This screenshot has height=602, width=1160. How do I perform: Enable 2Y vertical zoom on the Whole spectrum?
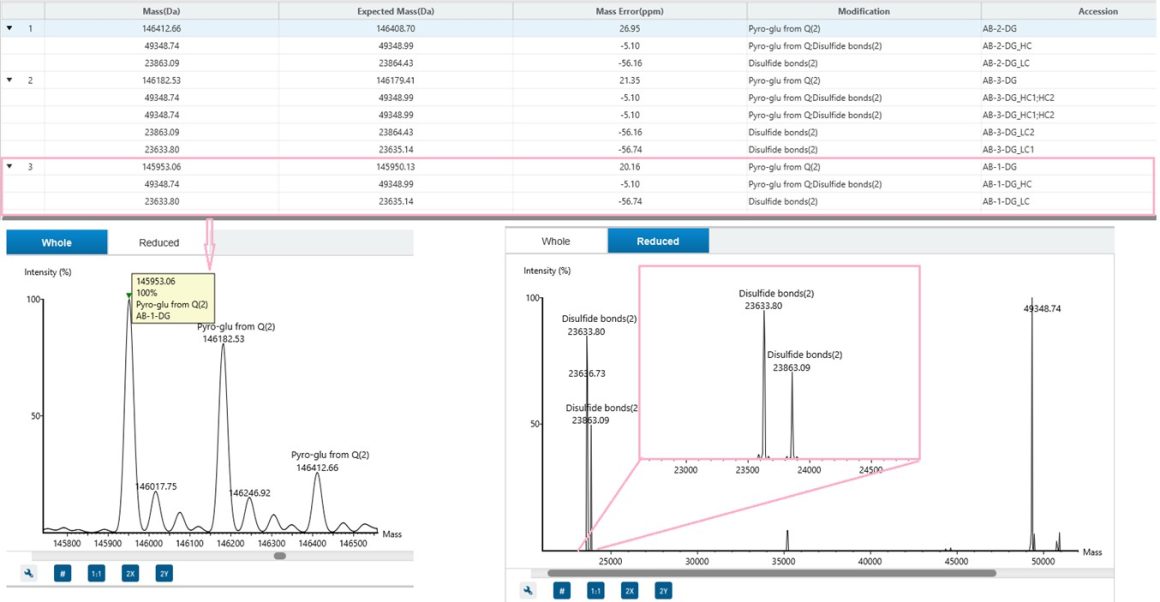click(x=162, y=572)
